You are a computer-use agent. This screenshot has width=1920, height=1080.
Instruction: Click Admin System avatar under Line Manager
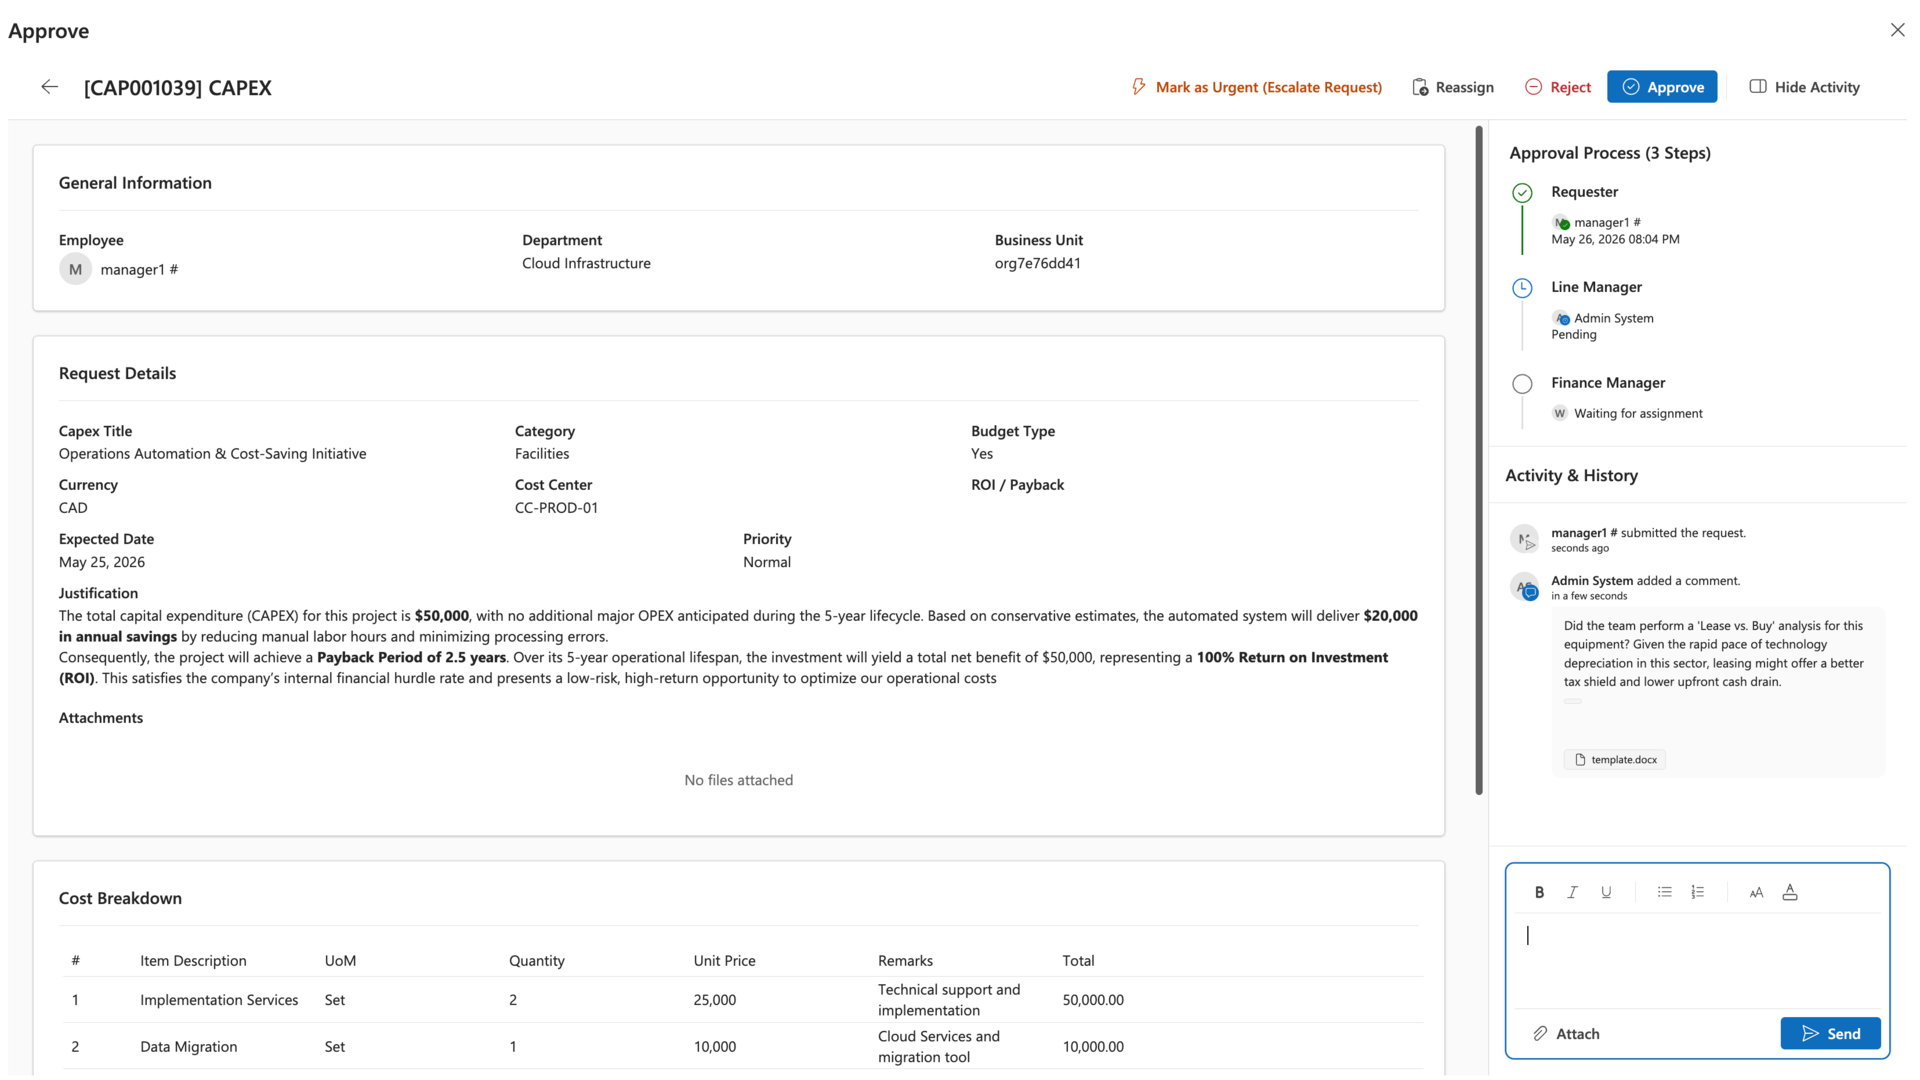pyautogui.click(x=1560, y=318)
